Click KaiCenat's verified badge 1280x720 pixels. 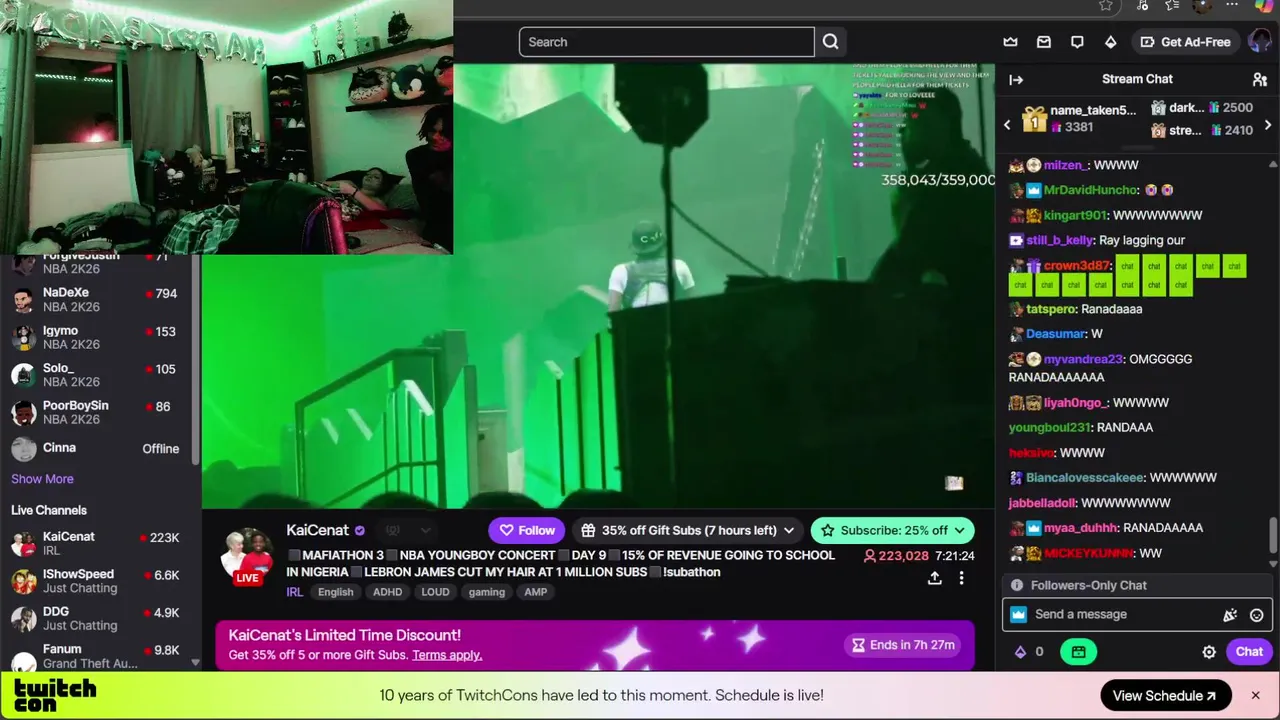coord(360,531)
